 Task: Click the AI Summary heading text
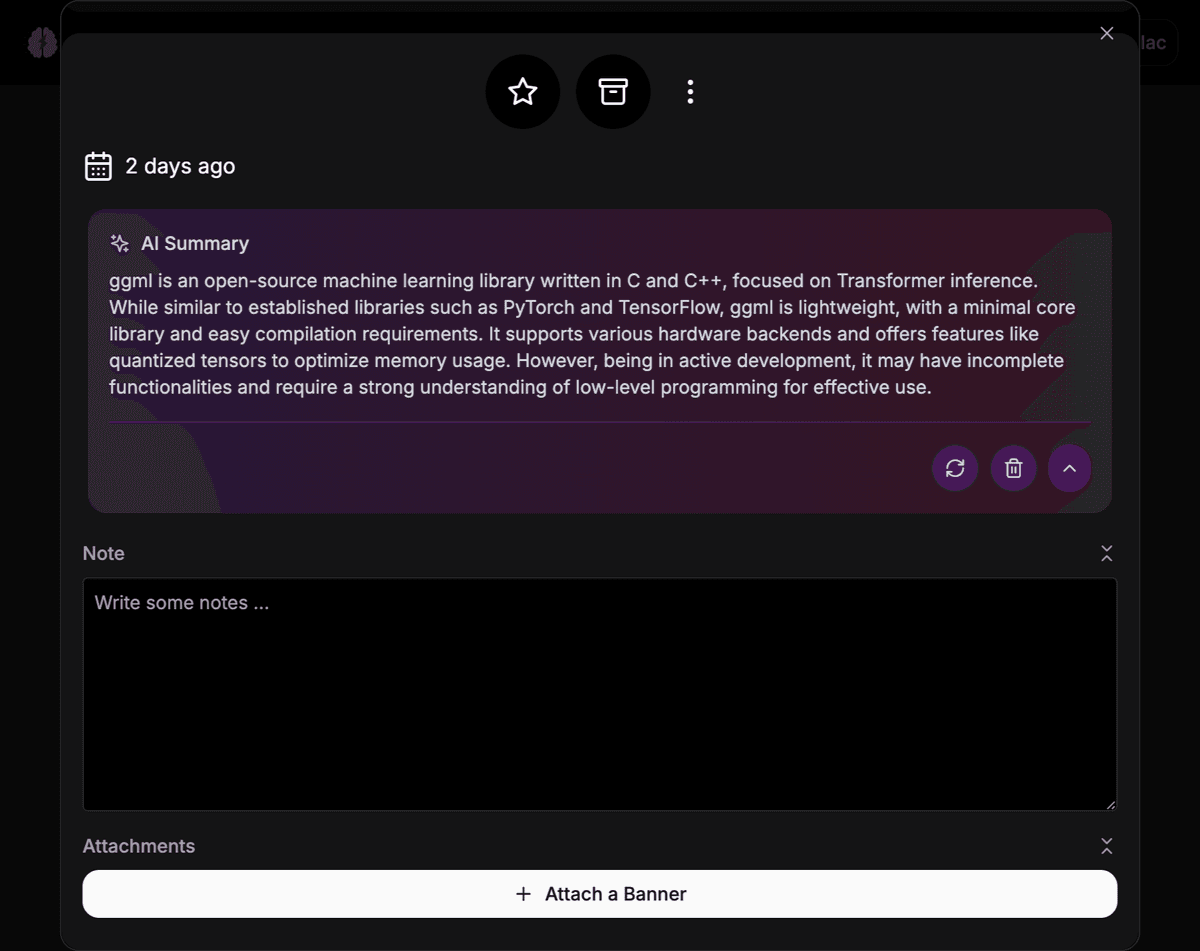(x=195, y=244)
